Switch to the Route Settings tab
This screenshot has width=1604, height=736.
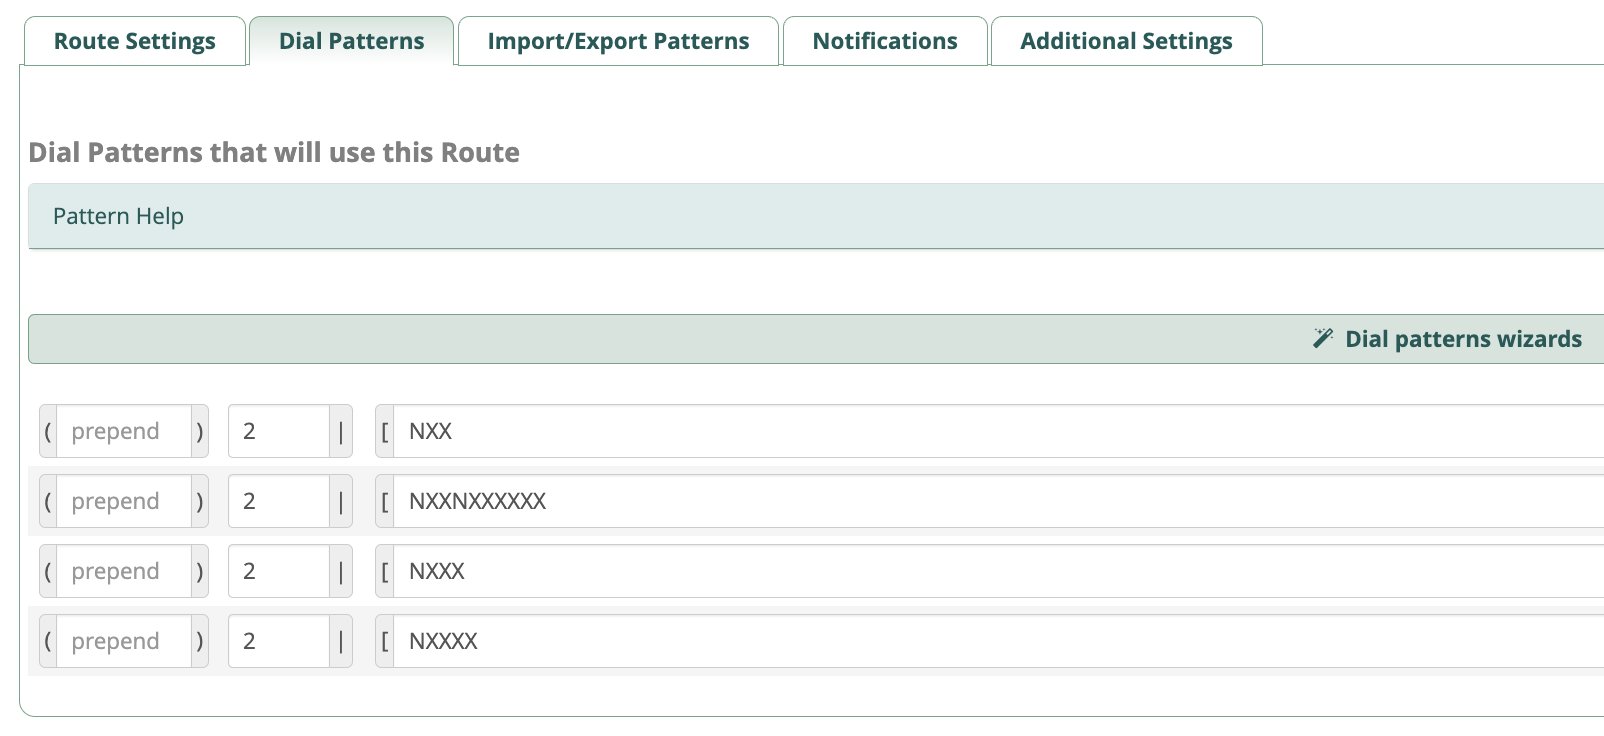(134, 41)
